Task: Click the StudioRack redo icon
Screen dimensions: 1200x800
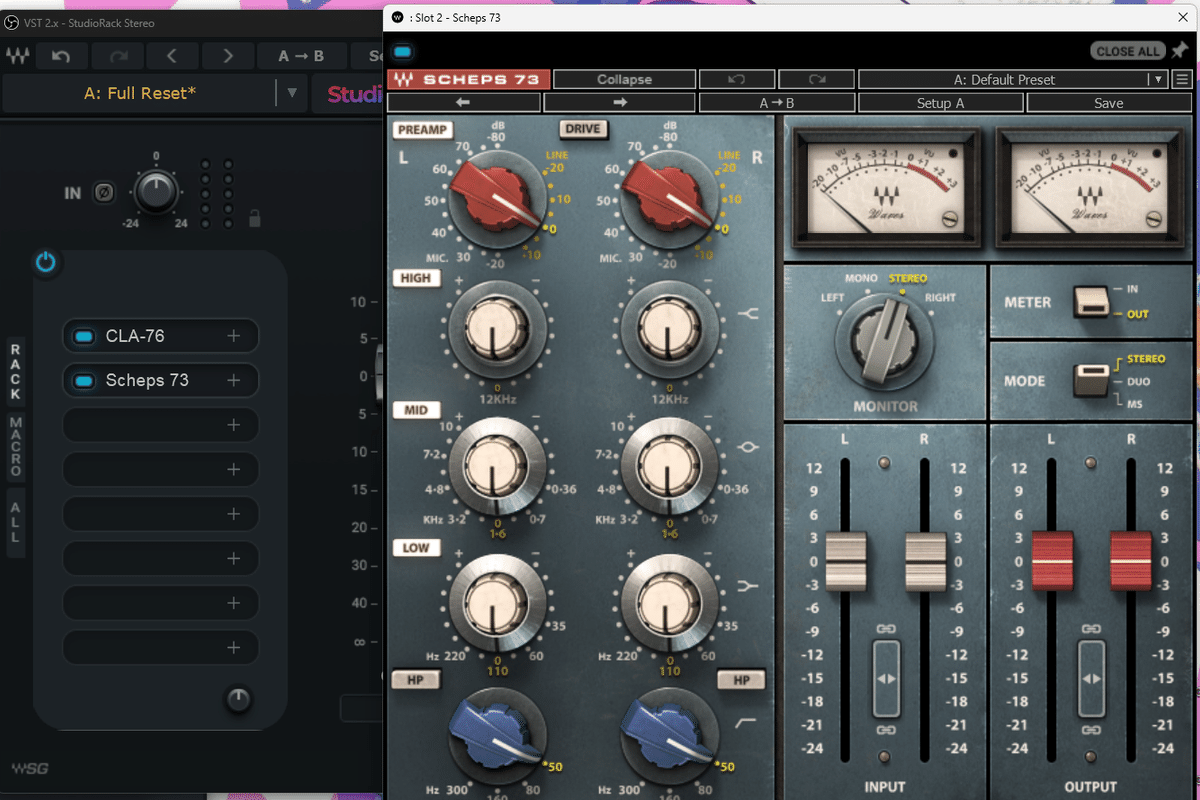Action: [x=118, y=56]
